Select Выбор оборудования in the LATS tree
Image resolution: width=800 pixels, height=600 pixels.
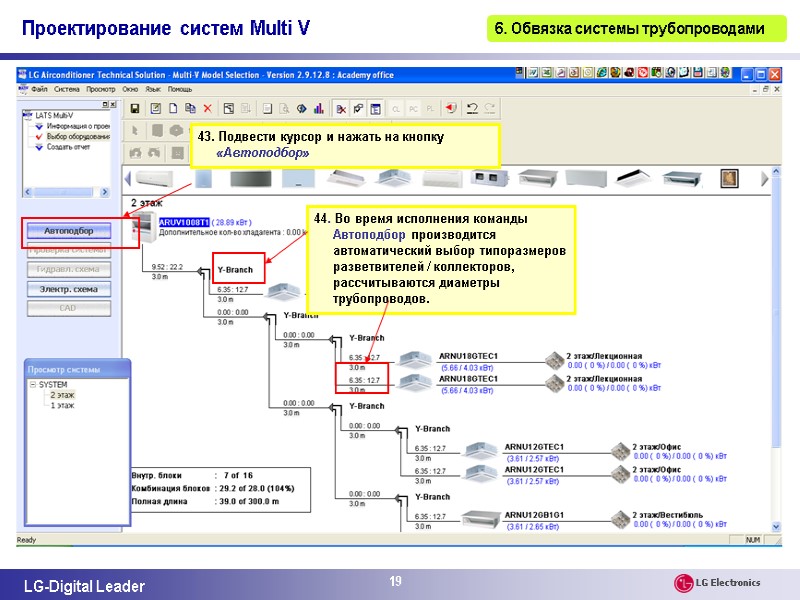click(x=78, y=137)
